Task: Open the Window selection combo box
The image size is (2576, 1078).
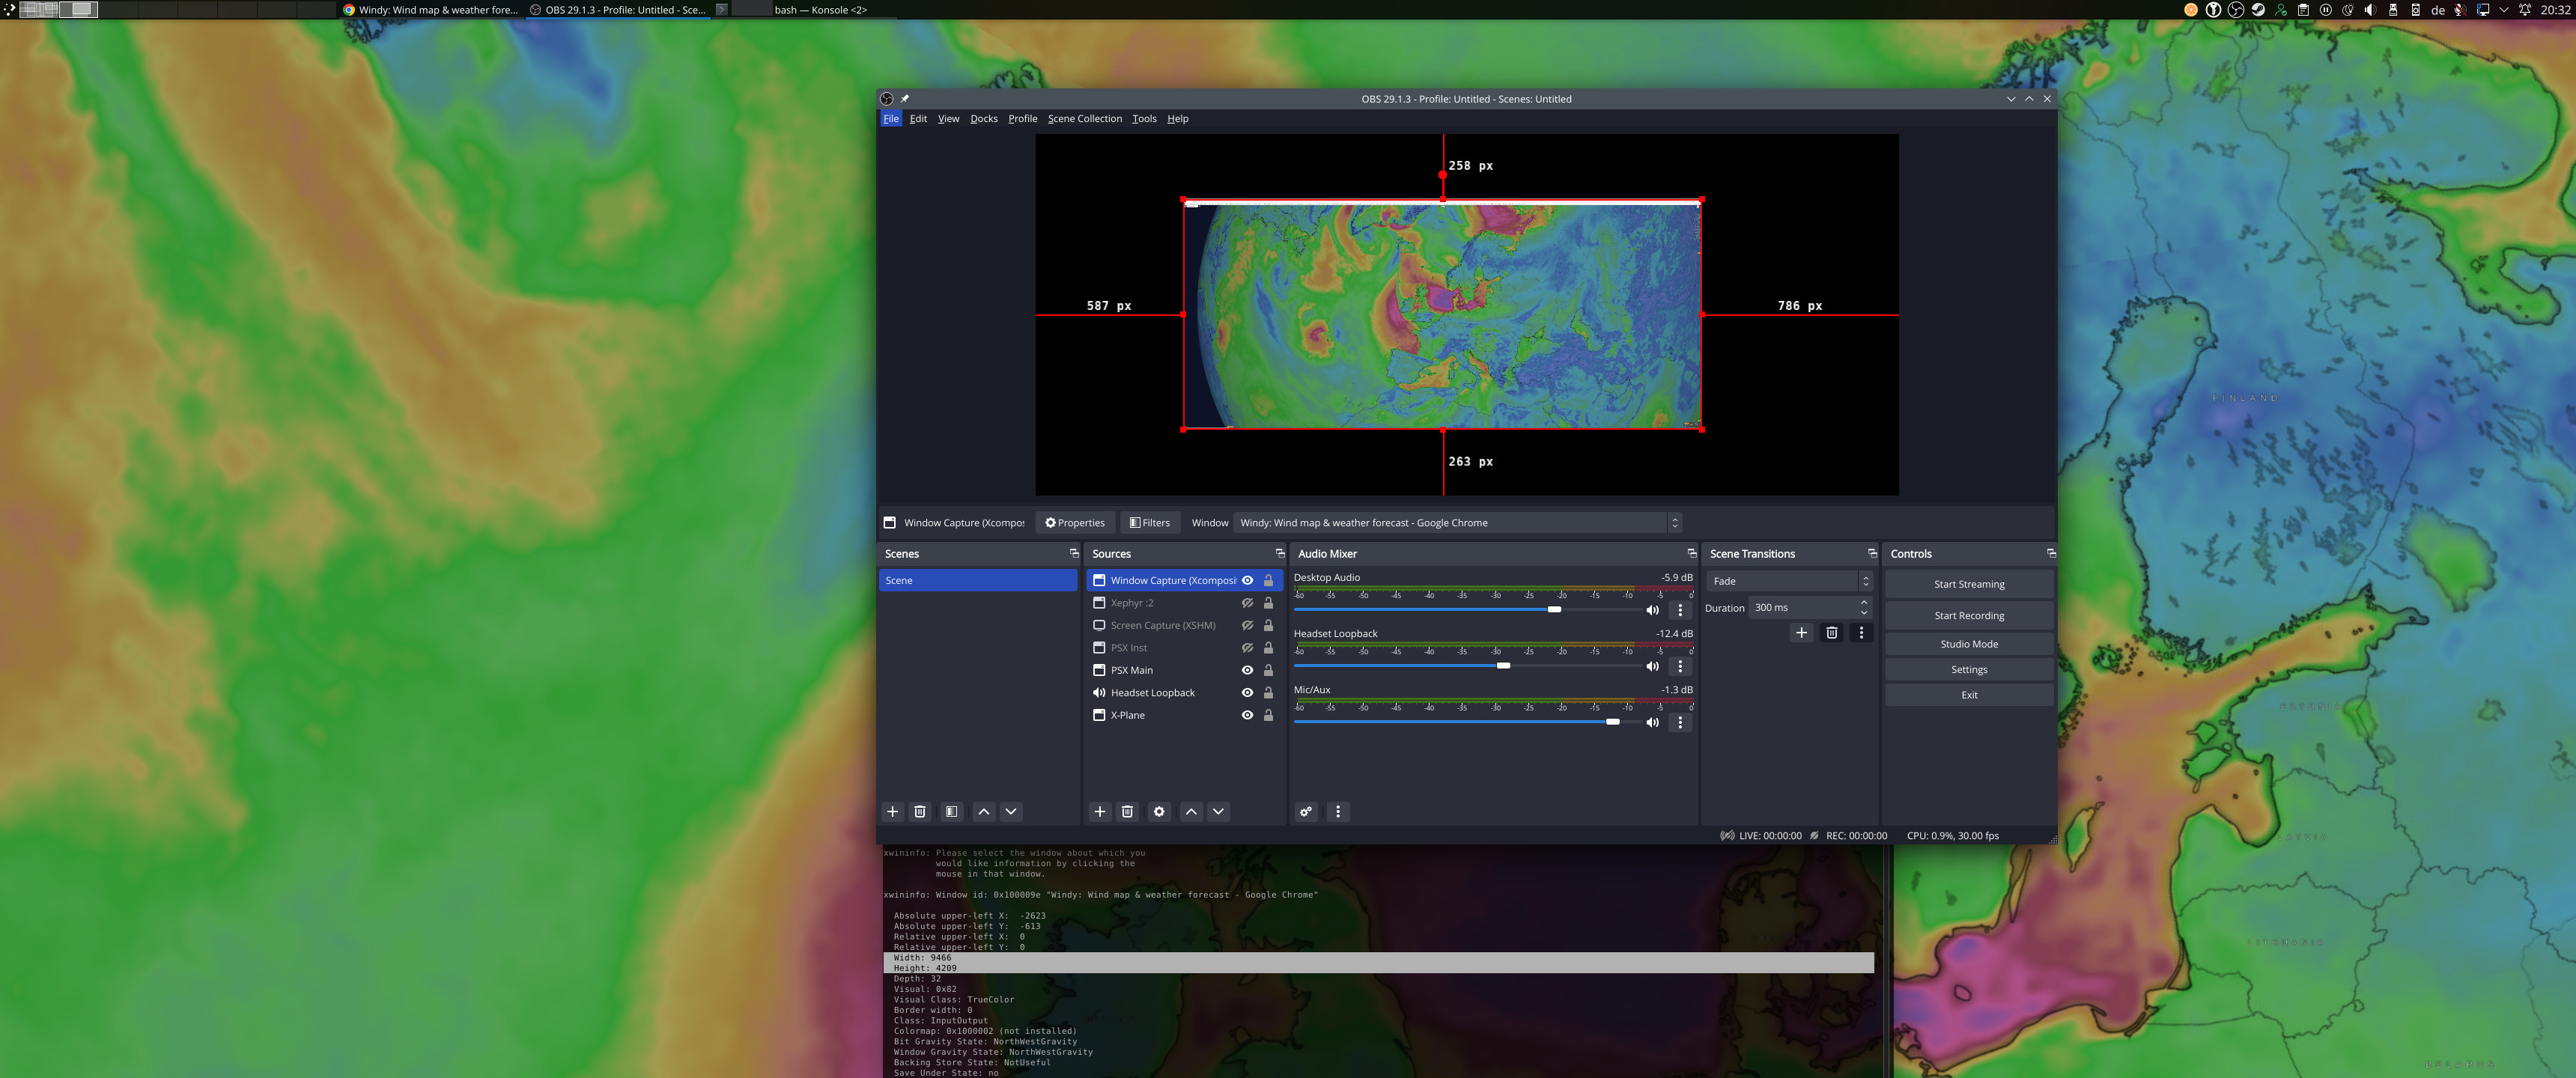Action: coord(1457,523)
